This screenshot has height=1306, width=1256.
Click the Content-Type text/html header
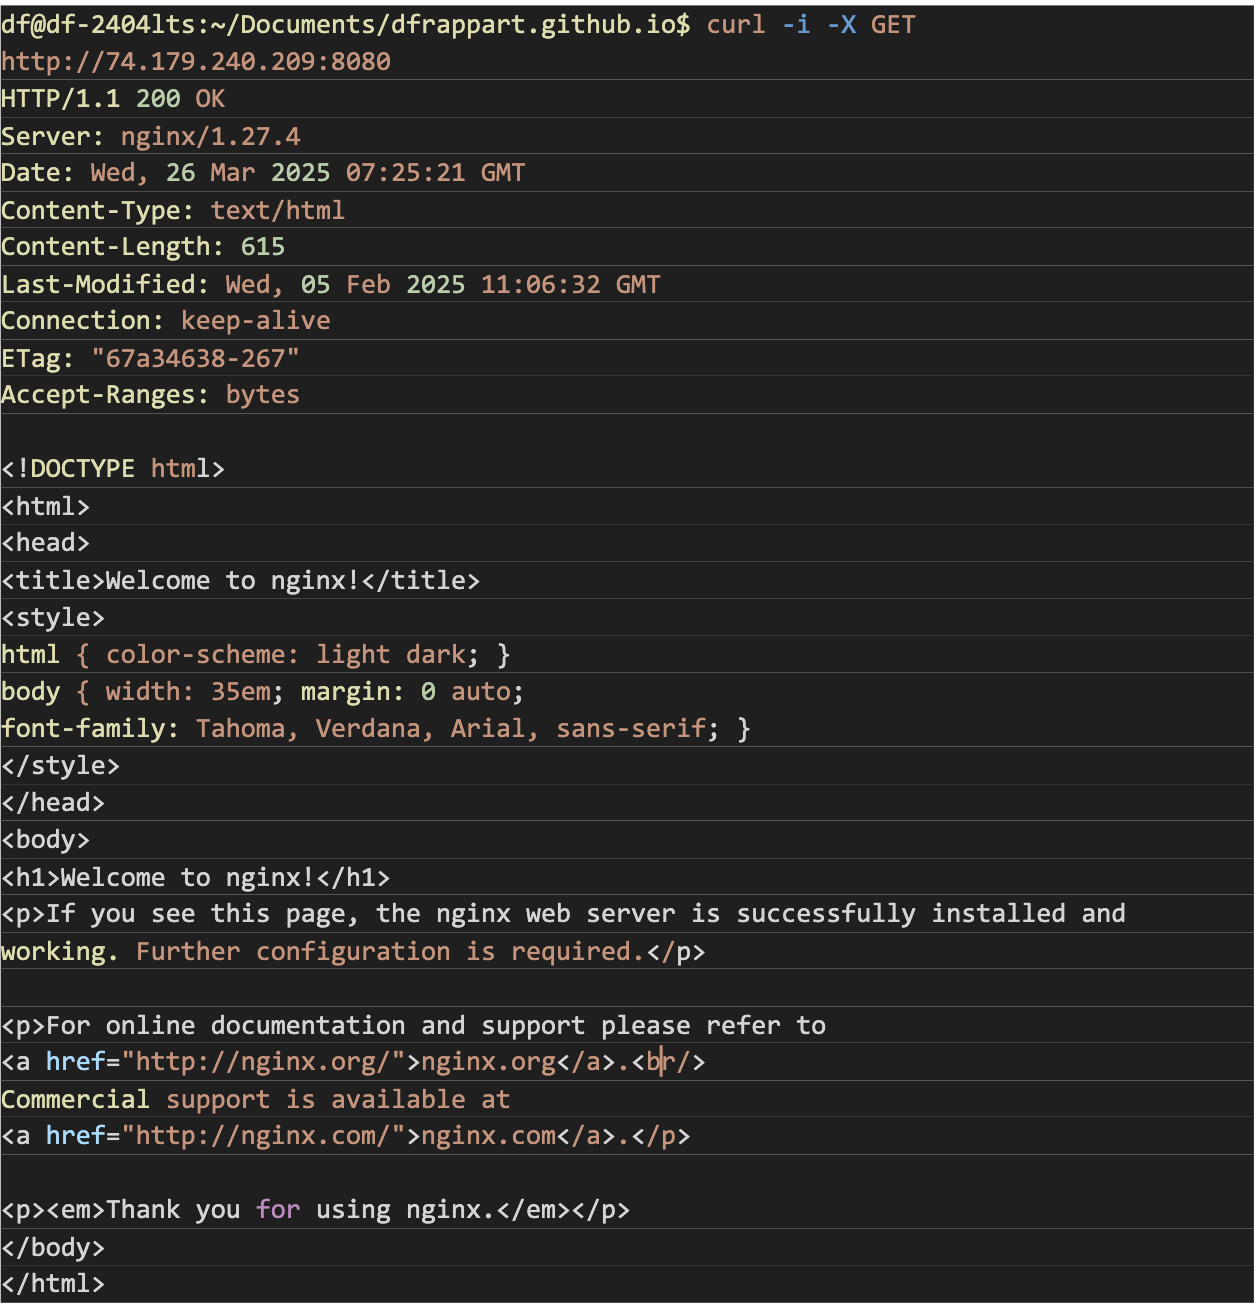coord(173,211)
